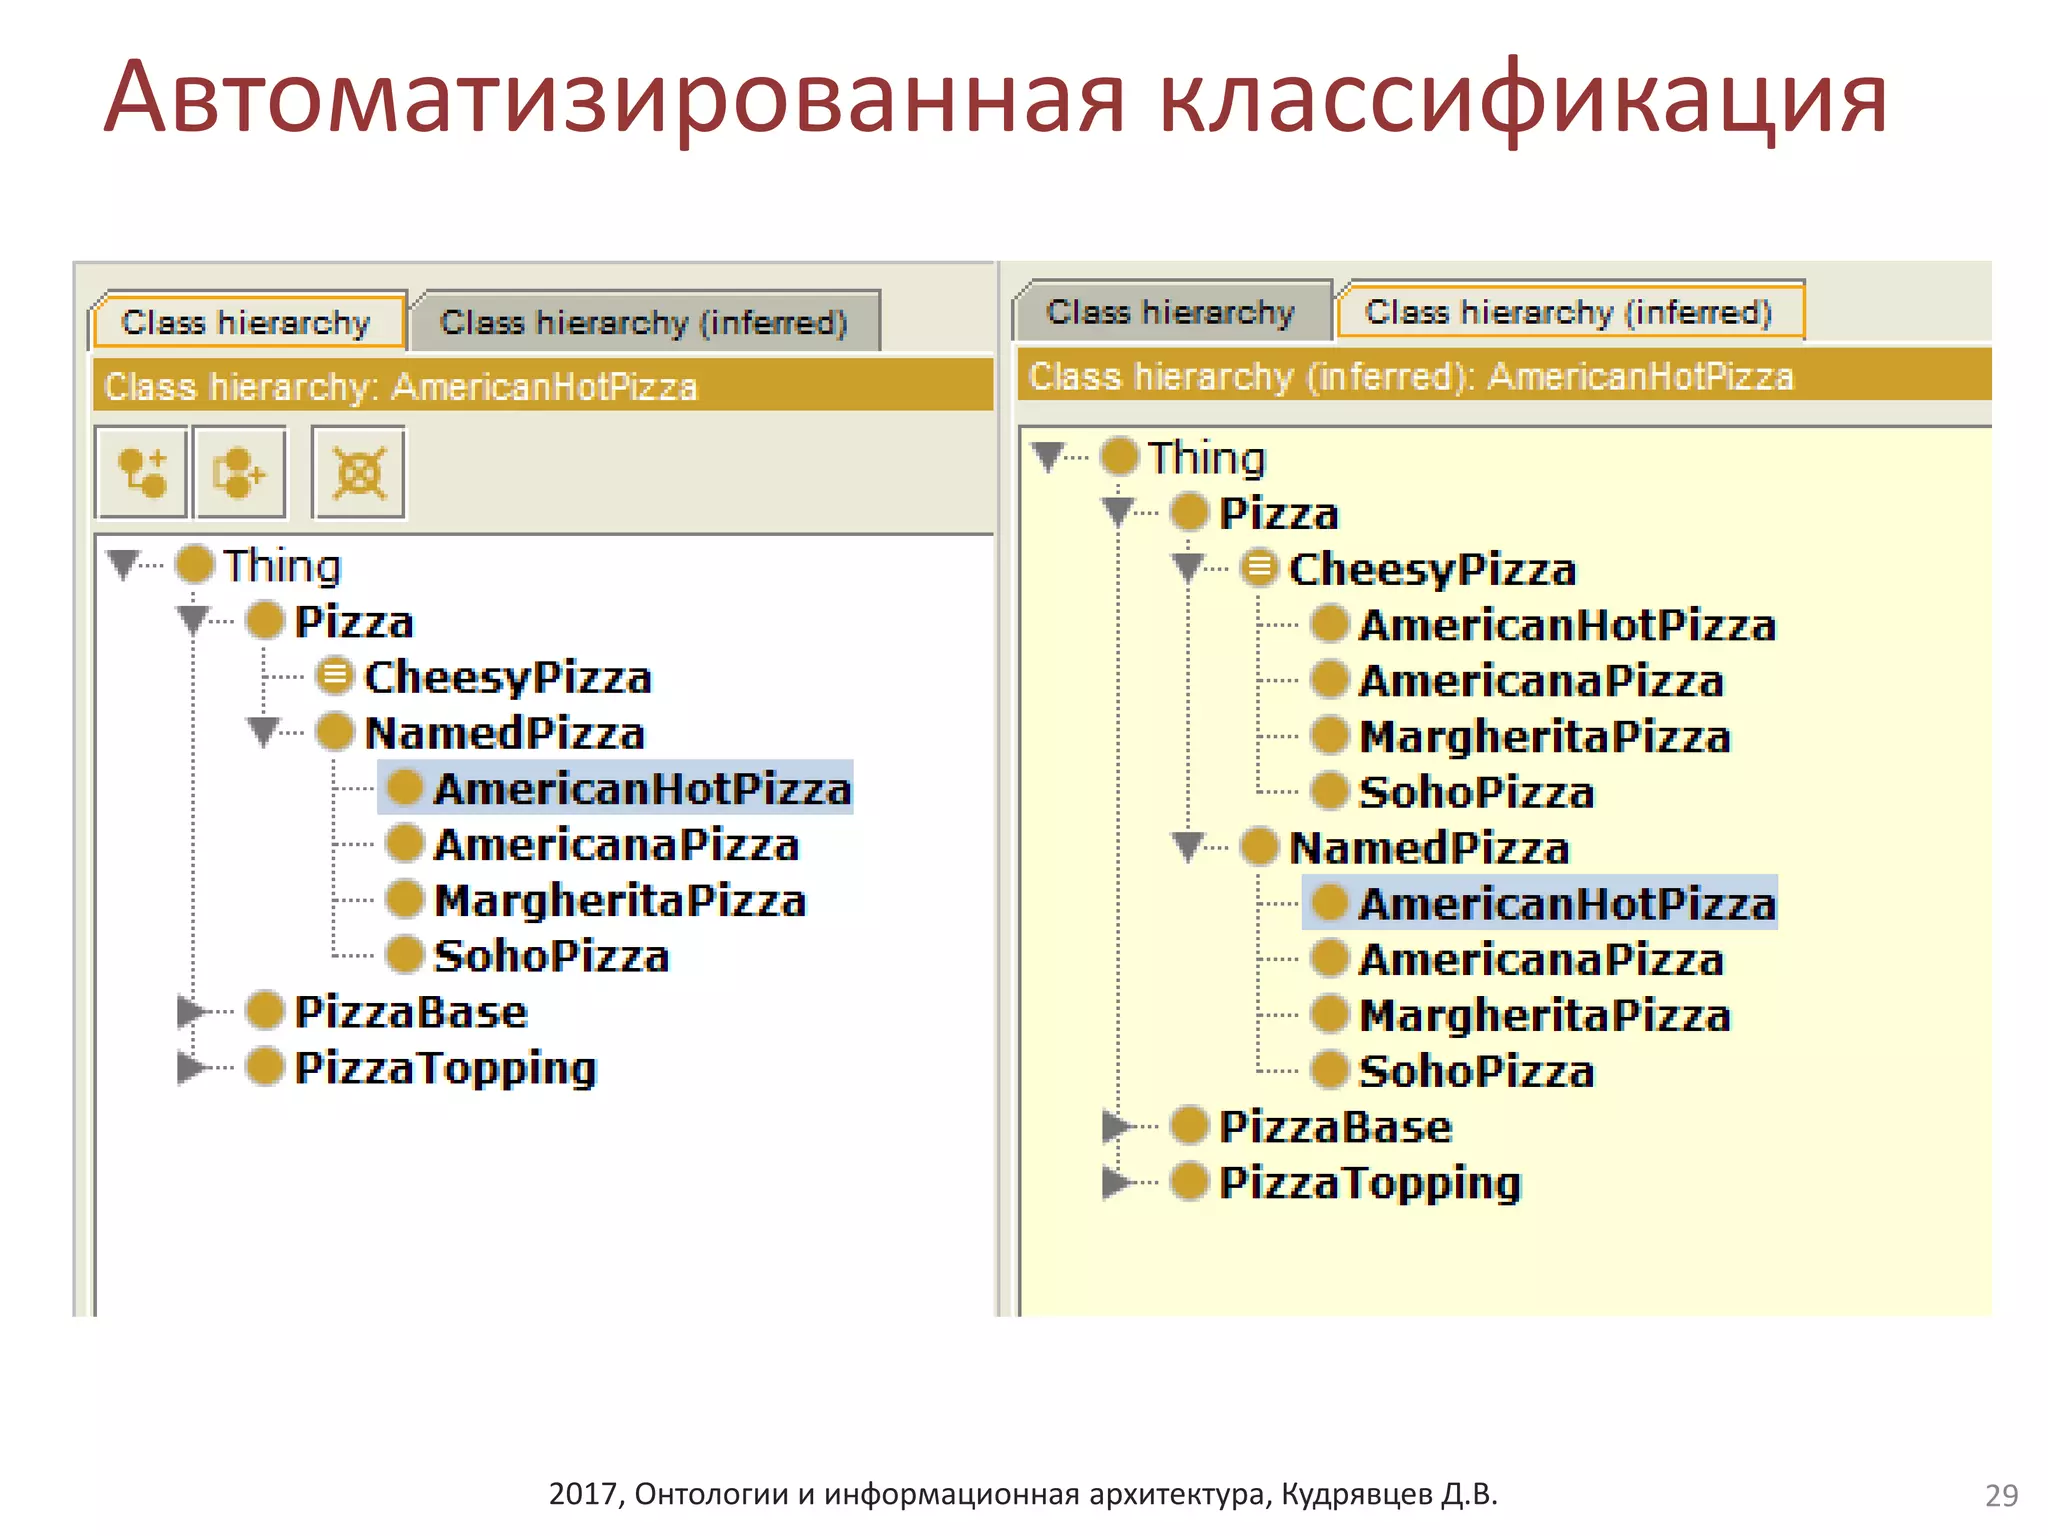Click class icon beside left PizzaTopping
Viewport: 2048px width, 1536px height.
pos(265,1066)
